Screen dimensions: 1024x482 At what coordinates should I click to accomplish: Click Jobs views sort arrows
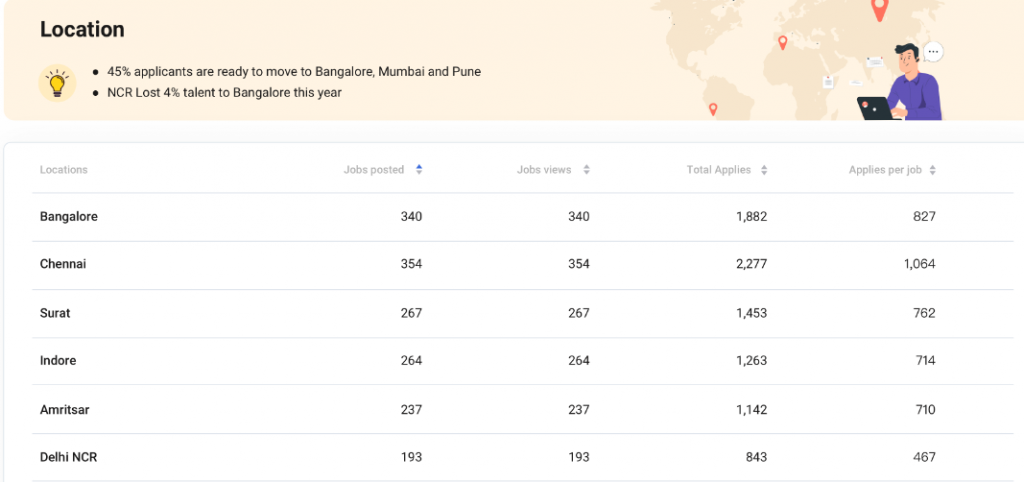coord(586,170)
